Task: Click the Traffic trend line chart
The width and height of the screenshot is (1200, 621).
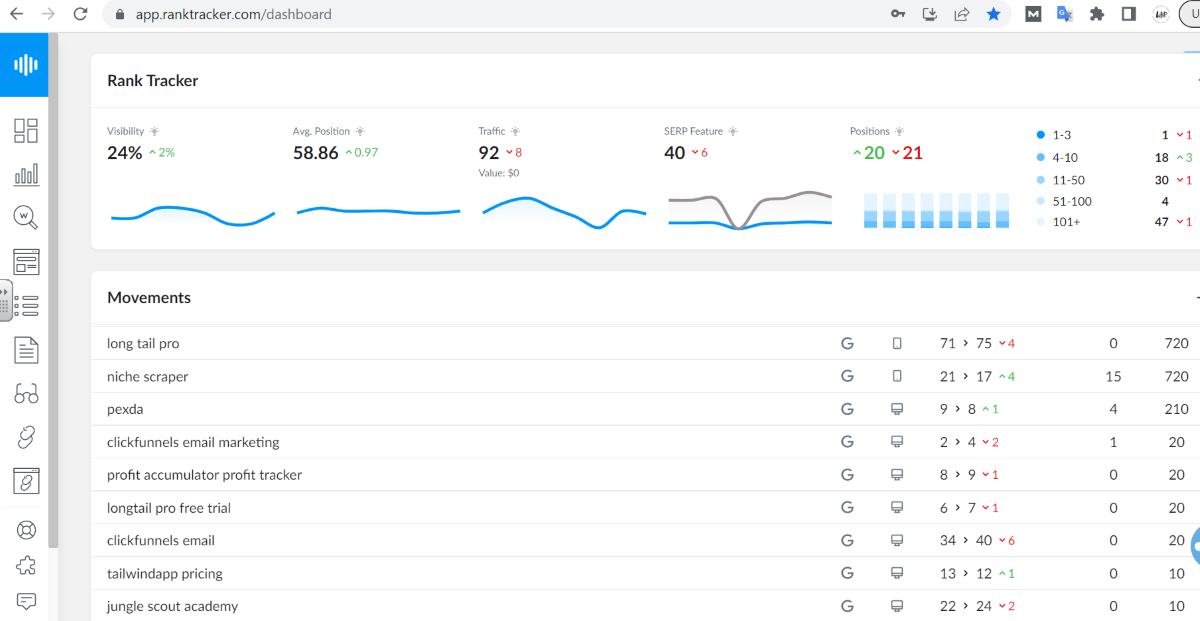Action: click(564, 213)
